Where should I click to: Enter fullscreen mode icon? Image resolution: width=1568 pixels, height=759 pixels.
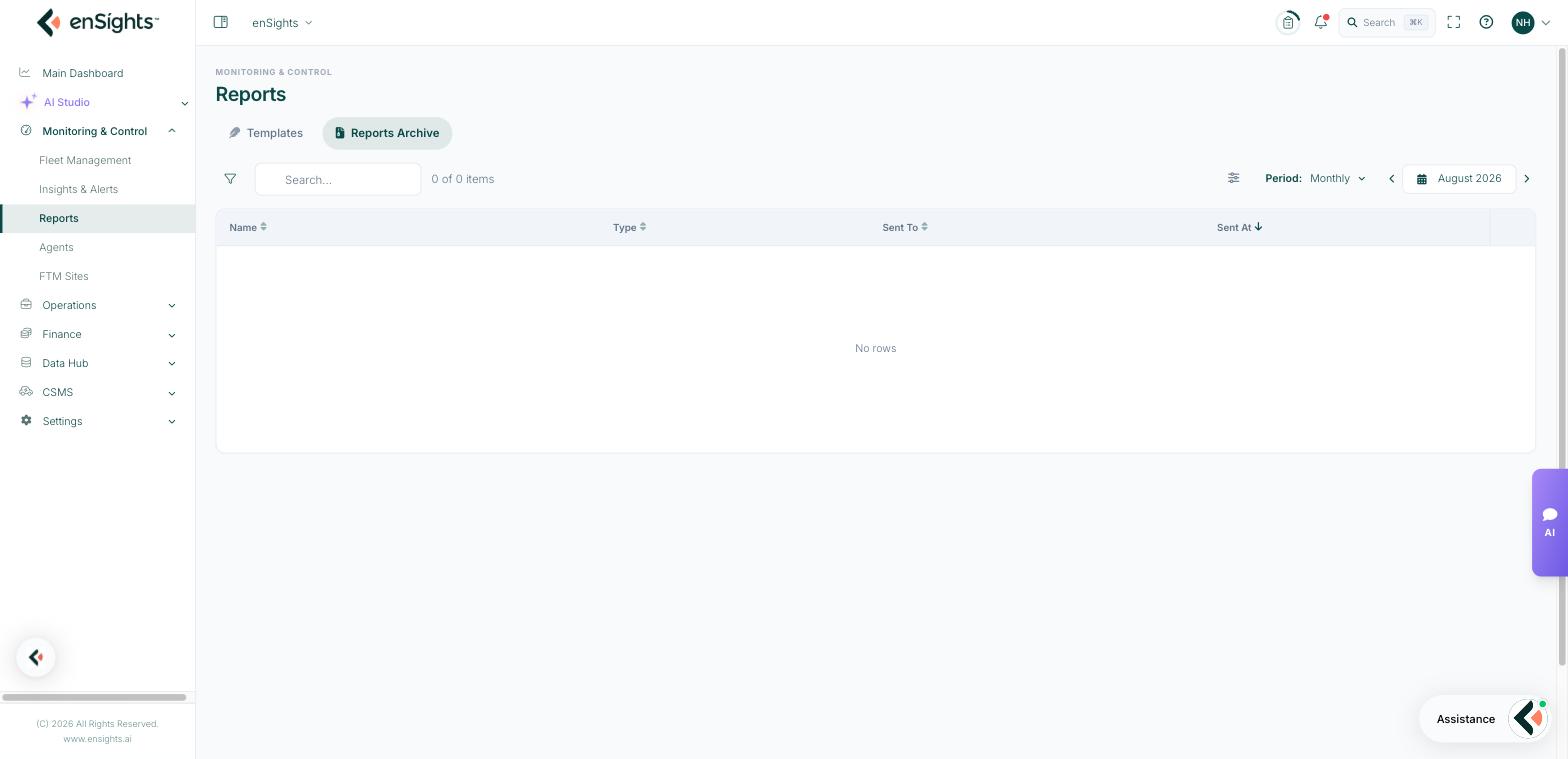(x=1454, y=22)
